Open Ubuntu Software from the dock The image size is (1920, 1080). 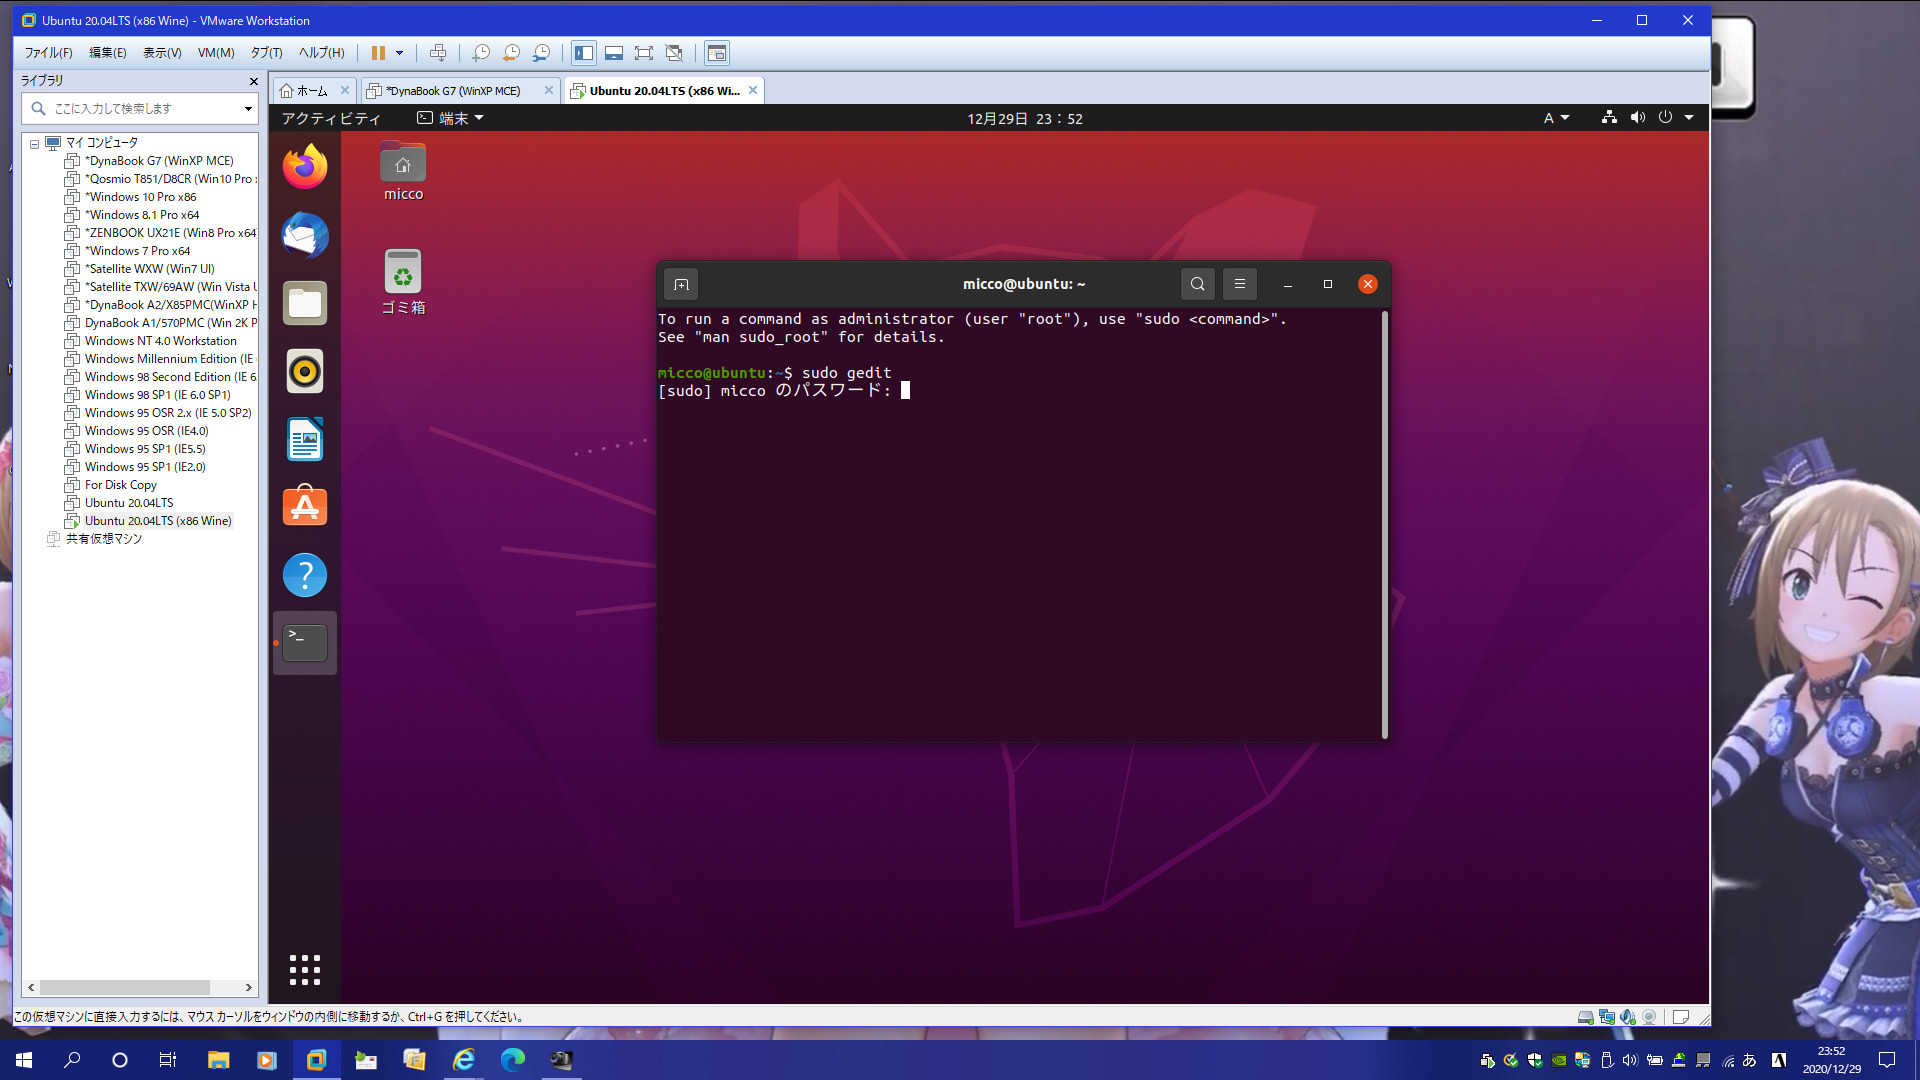[305, 507]
